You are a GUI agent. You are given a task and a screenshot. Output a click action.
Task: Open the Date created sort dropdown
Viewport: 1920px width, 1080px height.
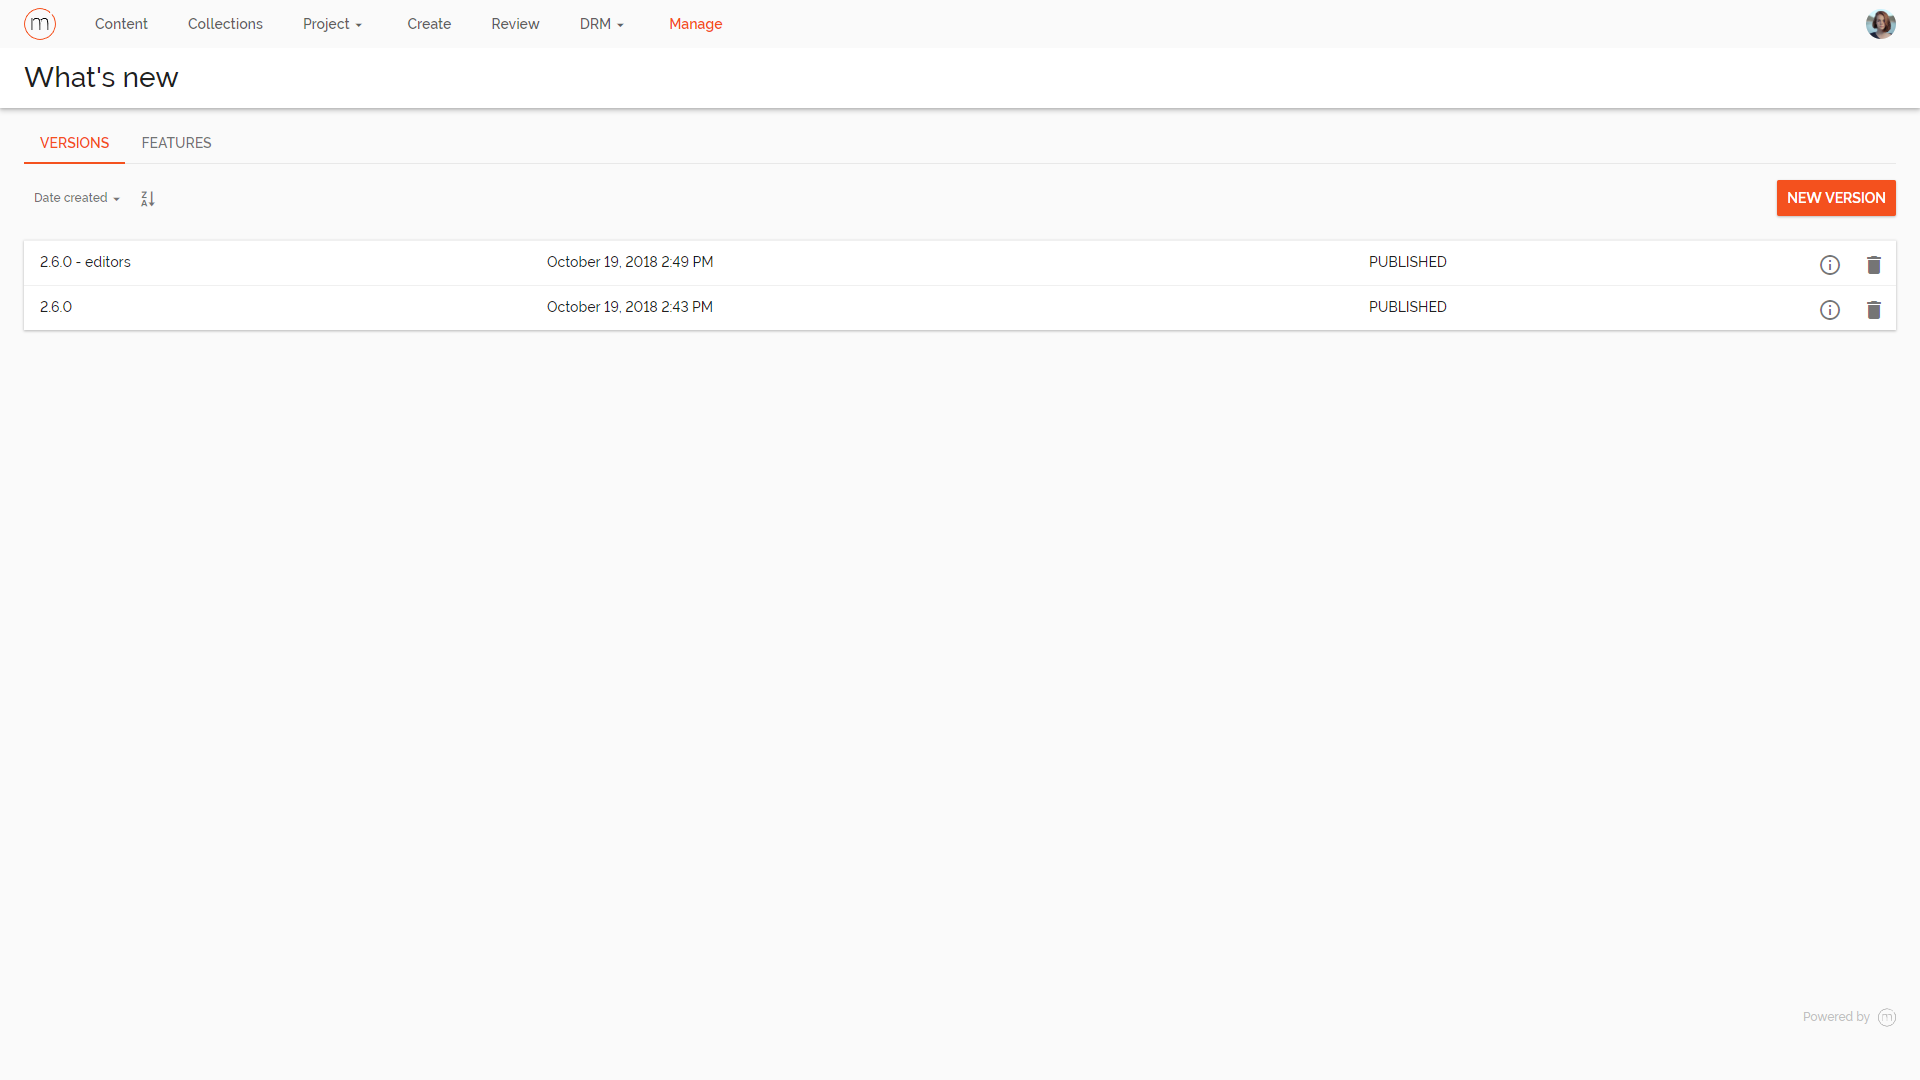tap(75, 197)
